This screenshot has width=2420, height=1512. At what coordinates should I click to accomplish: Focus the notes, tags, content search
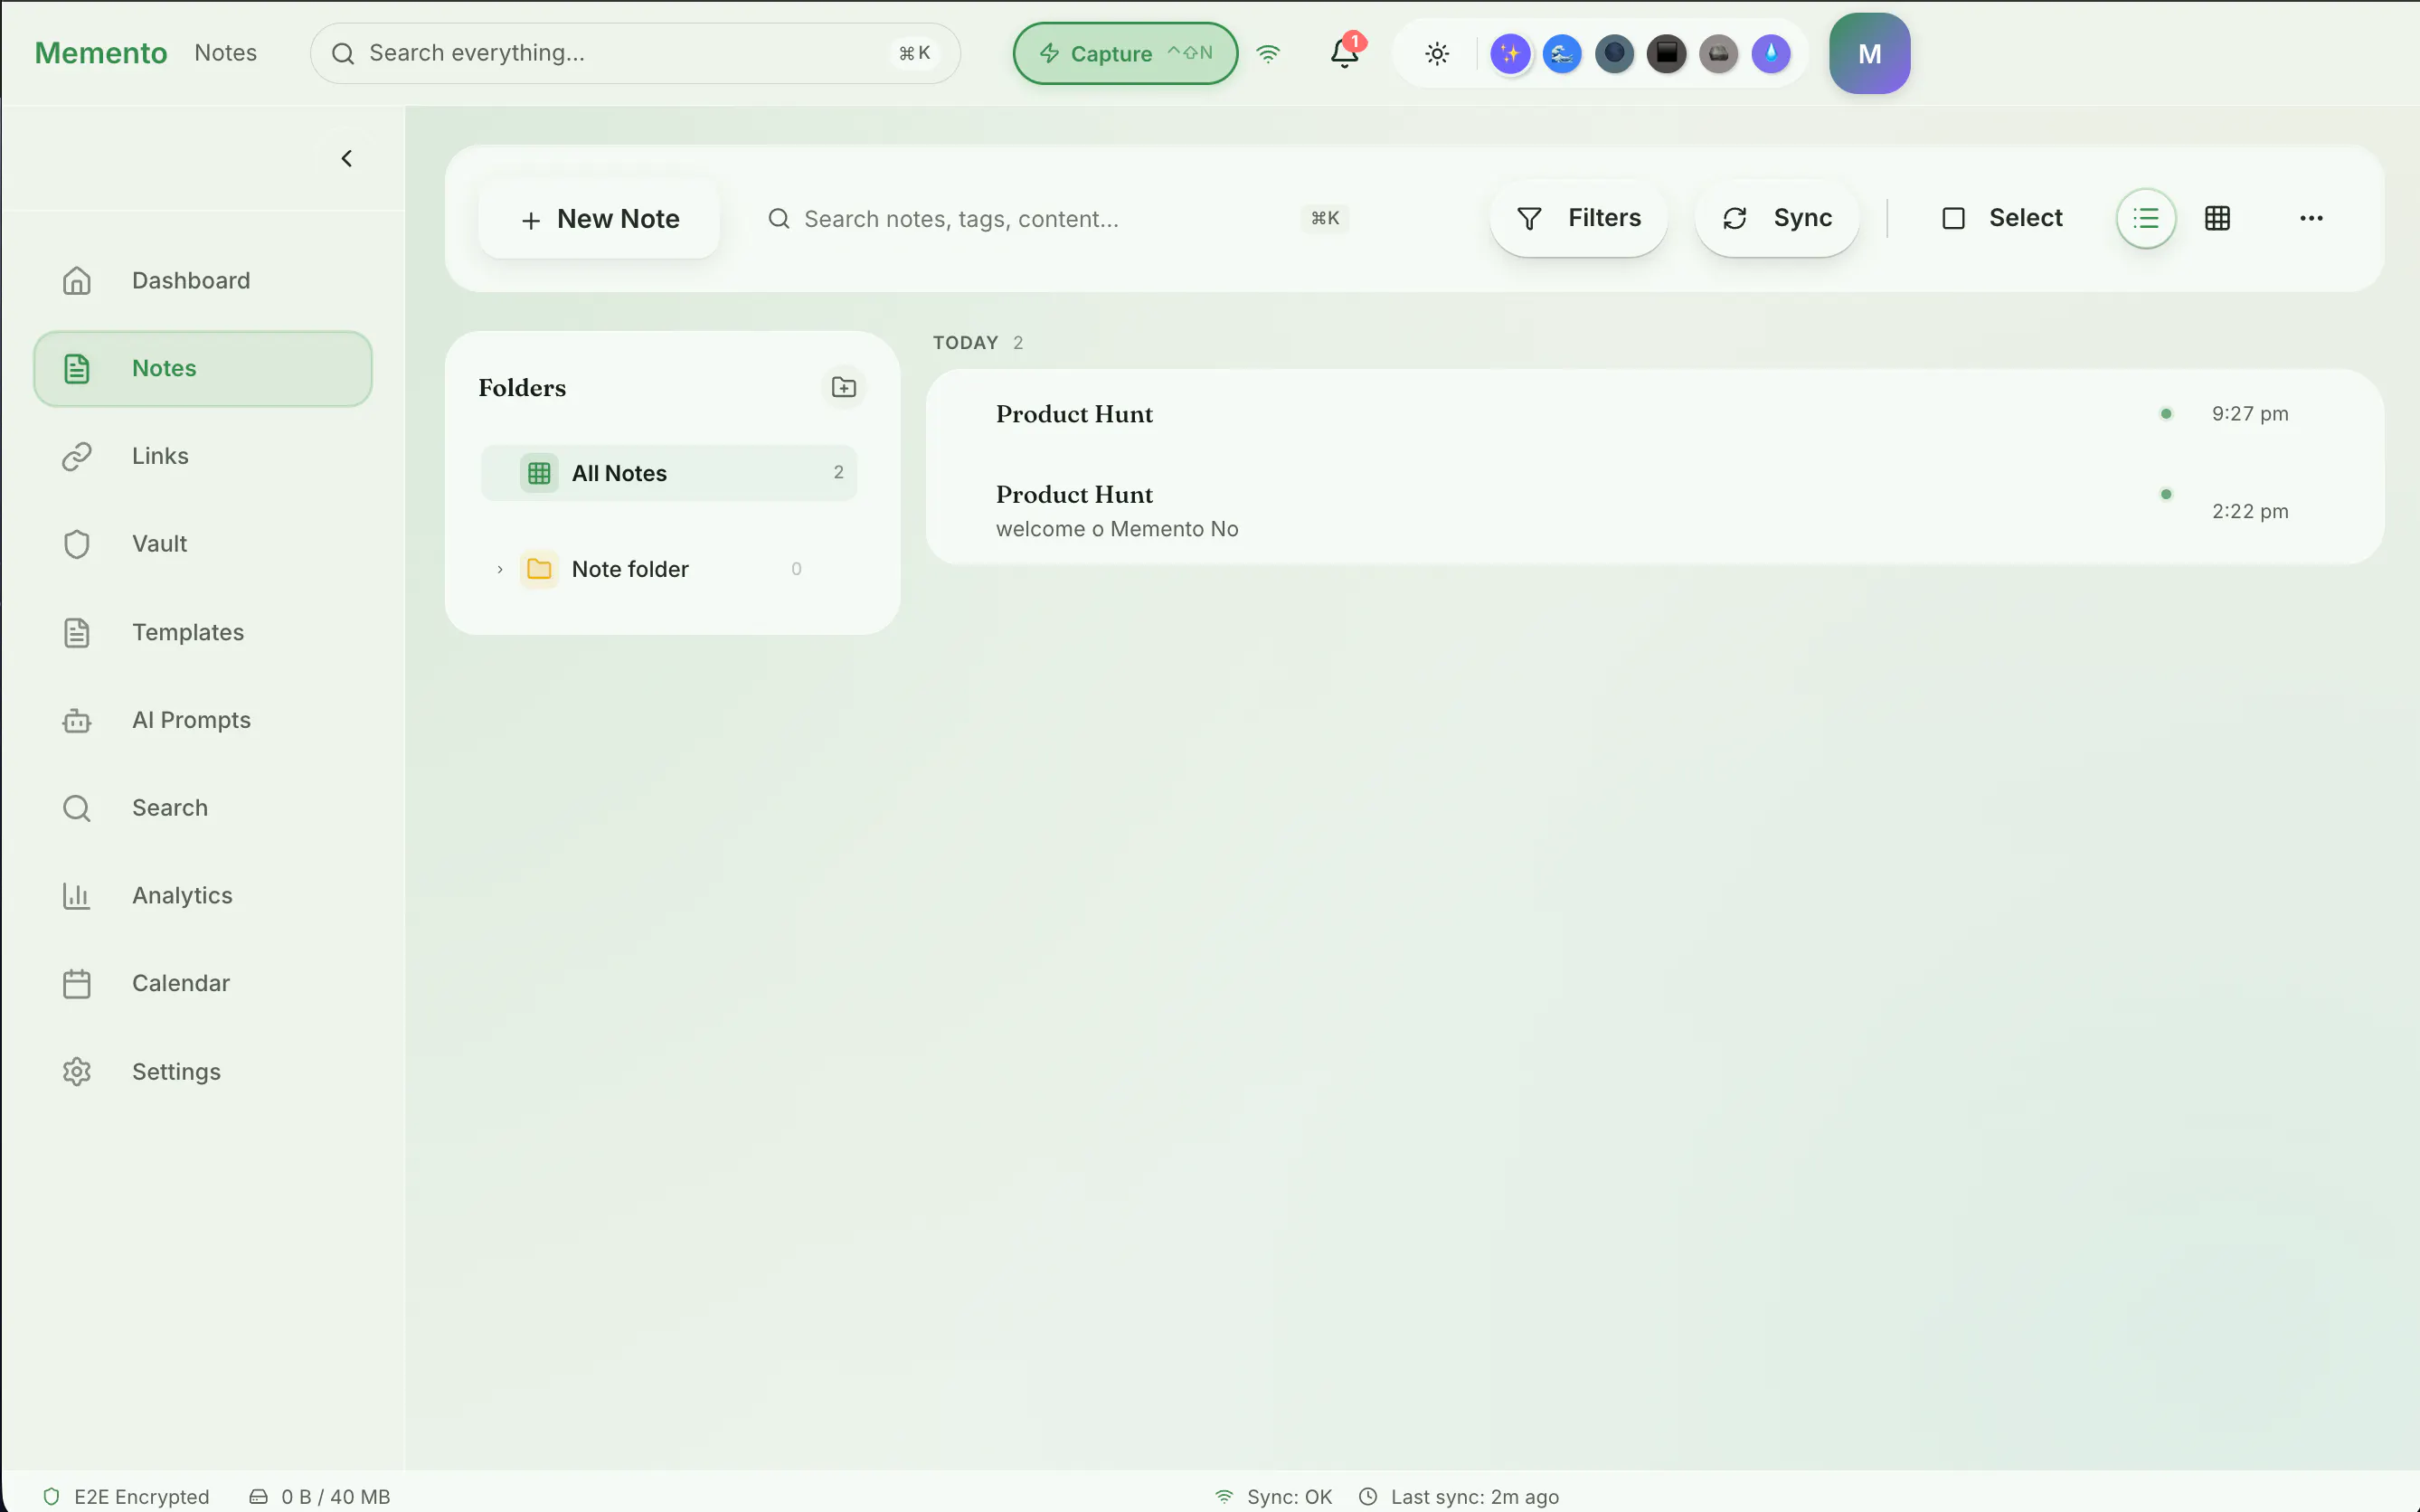tap(1058, 219)
